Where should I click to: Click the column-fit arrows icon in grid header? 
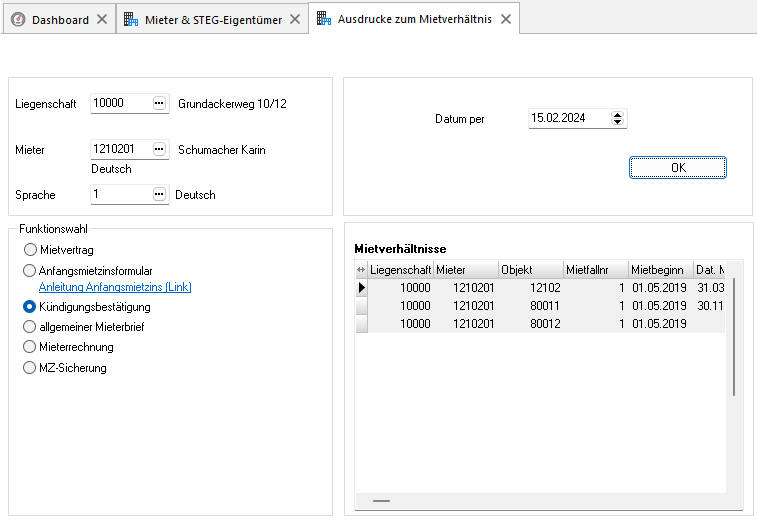(361, 269)
